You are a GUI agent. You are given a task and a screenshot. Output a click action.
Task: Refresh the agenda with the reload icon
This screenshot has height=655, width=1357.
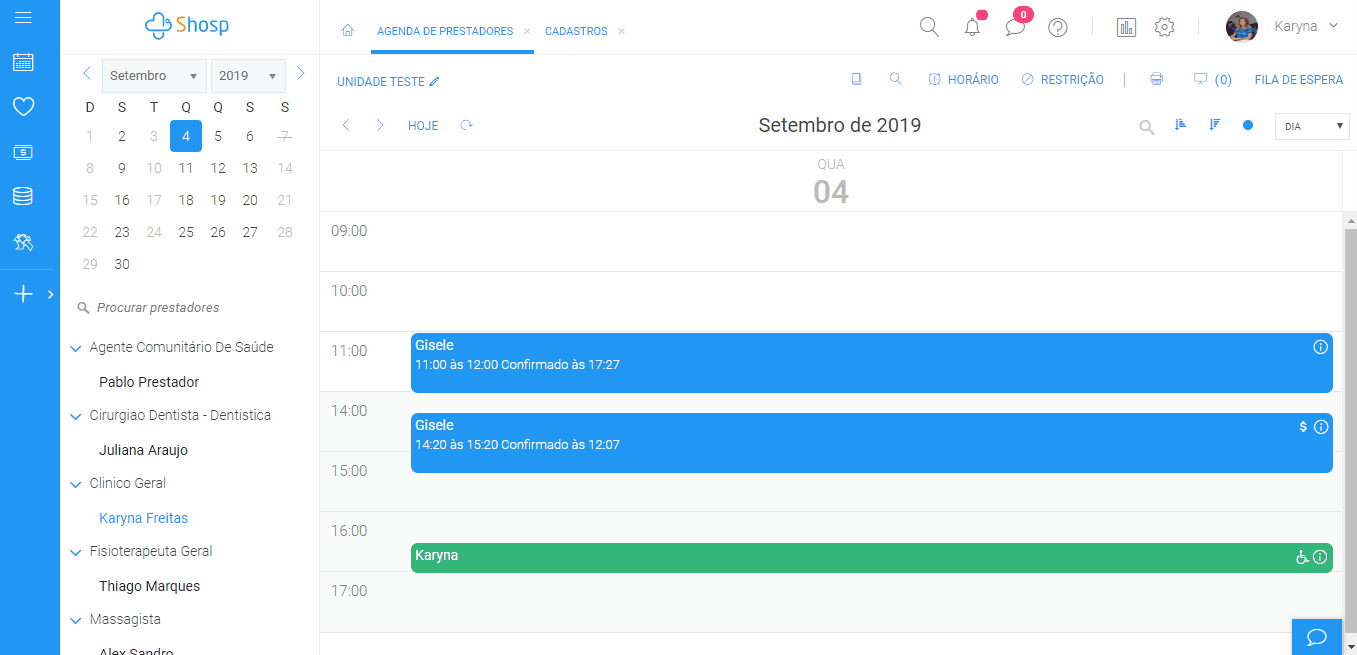[466, 125]
